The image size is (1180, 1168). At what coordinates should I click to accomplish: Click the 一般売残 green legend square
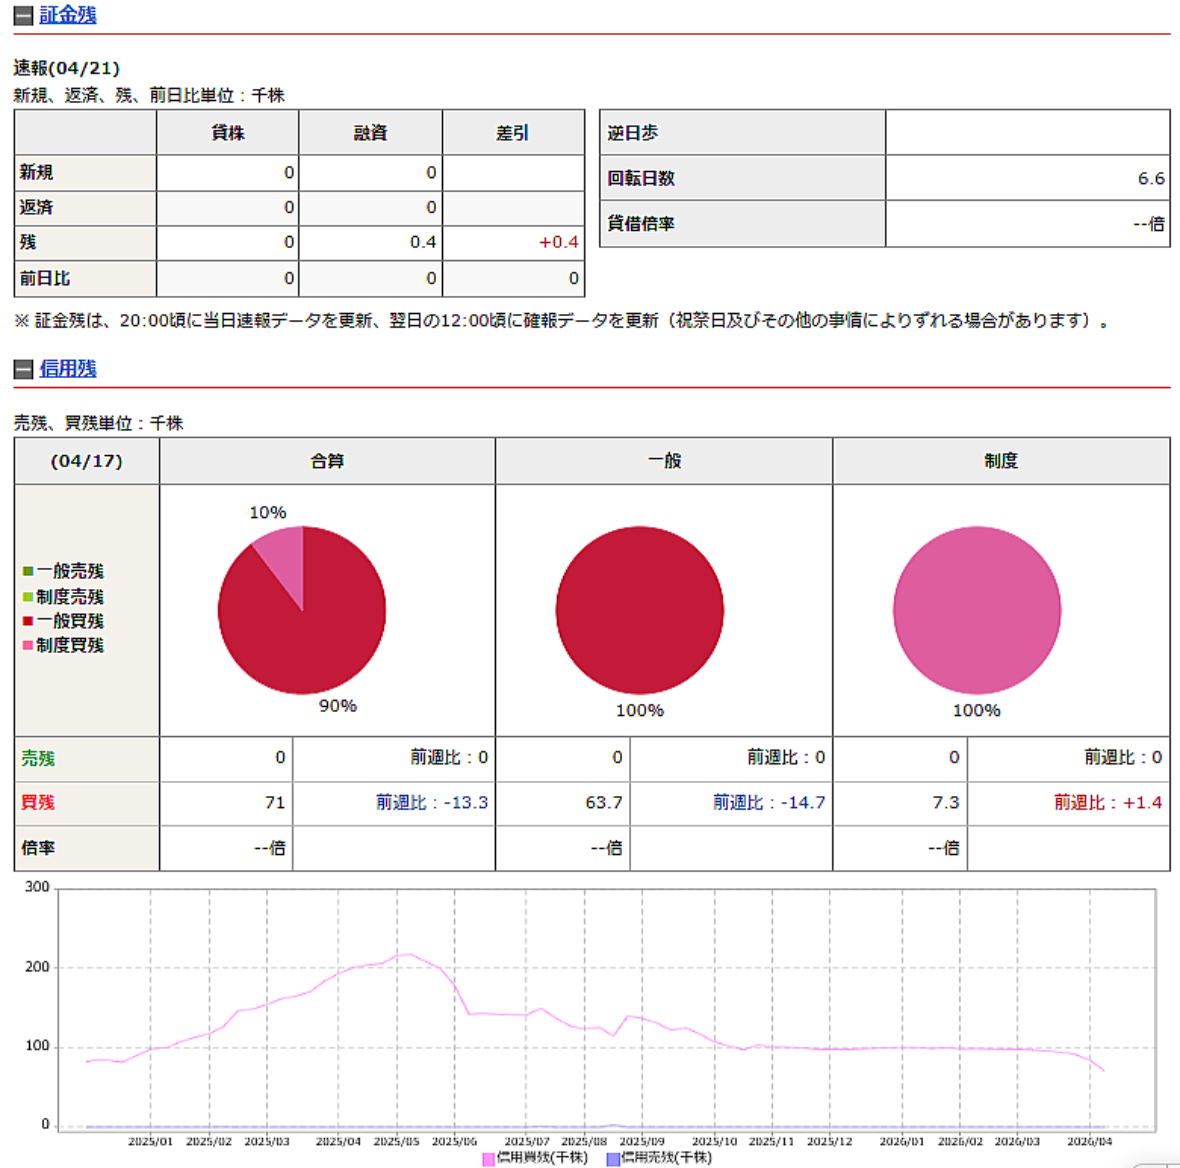click(x=28, y=571)
